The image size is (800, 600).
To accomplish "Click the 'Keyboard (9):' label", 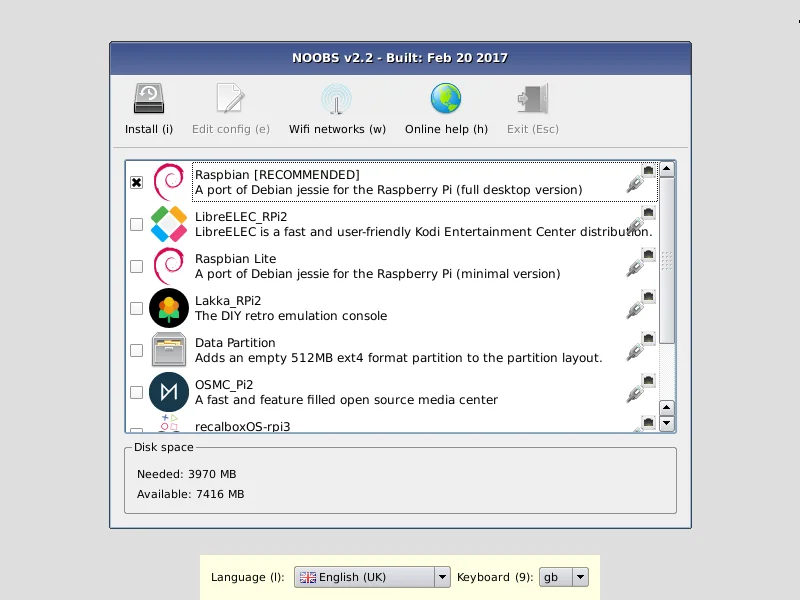I will 495,577.
